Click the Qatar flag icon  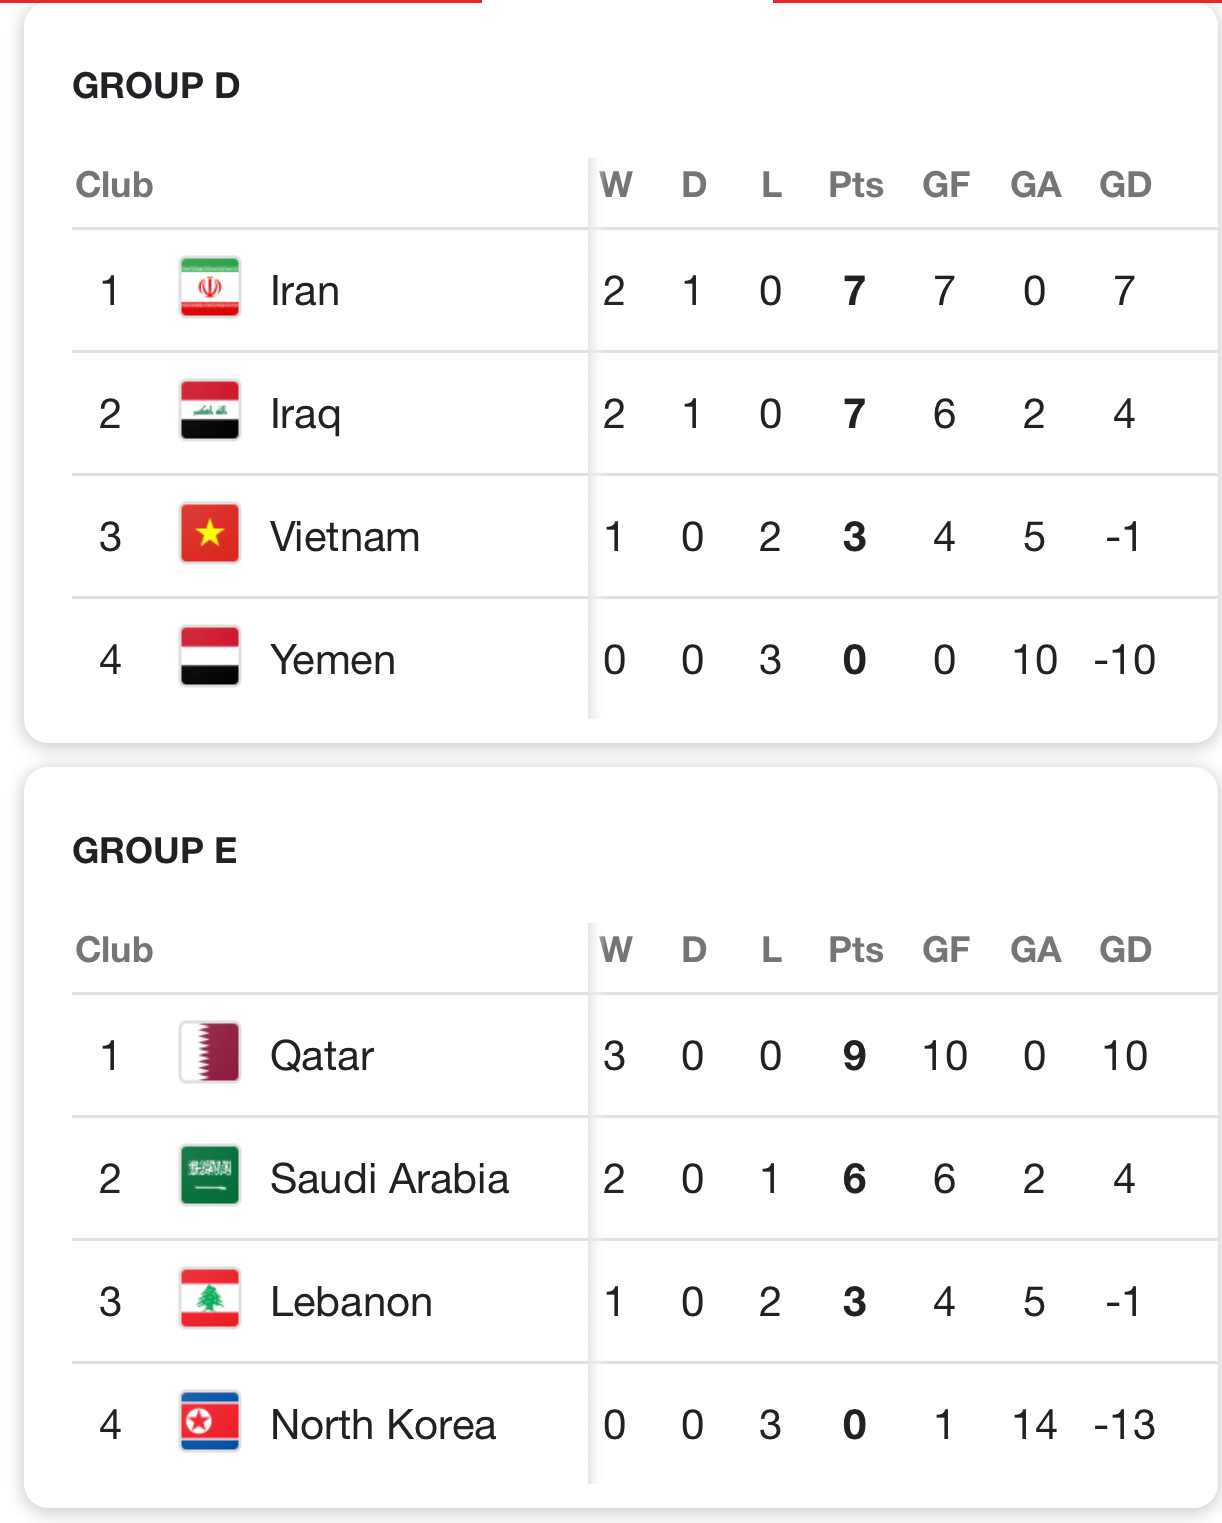click(x=210, y=1053)
